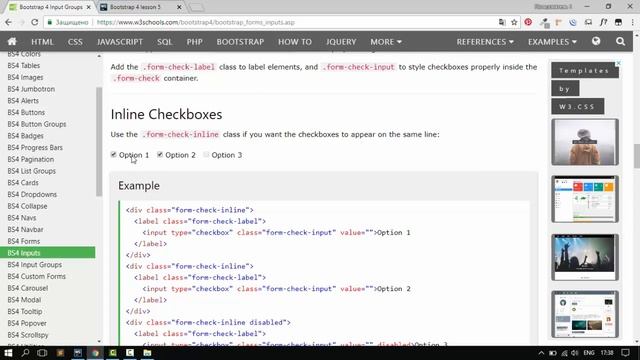The width and height of the screenshot is (640, 360).
Task: Uncheck the Option 1 checkbox
Action: coord(113,154)
